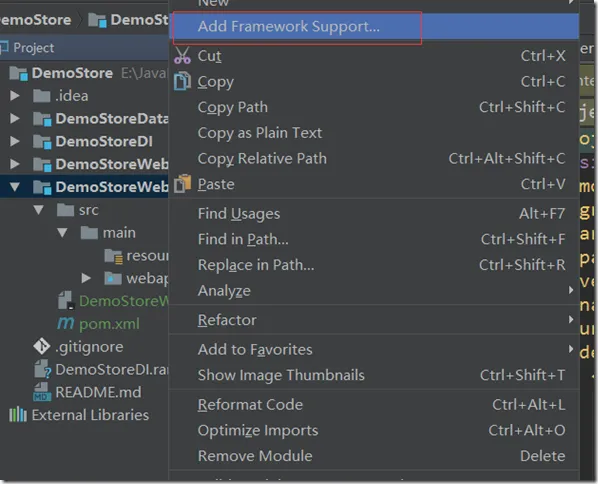Click the Cut scissors icon

coord(182,55)
